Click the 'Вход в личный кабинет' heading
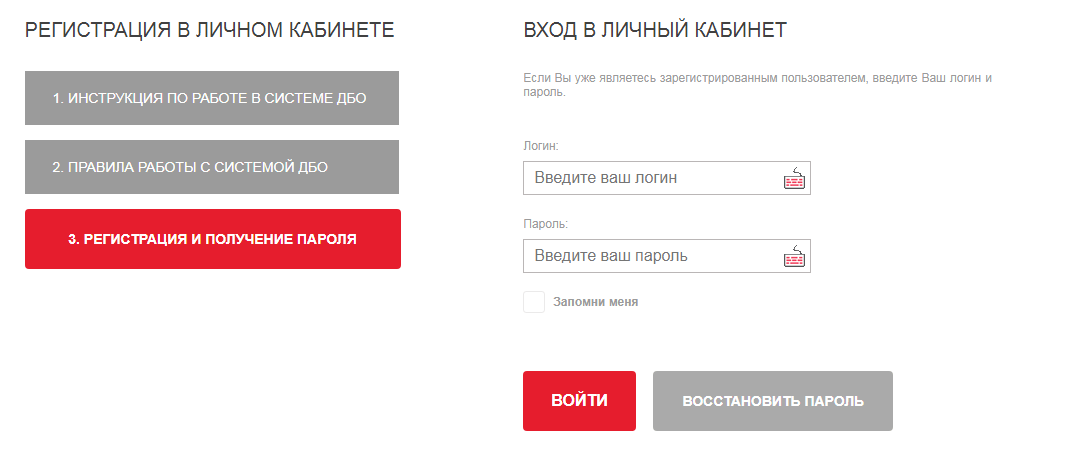The height and width of the screenshot is (449, 1075). 654,30
